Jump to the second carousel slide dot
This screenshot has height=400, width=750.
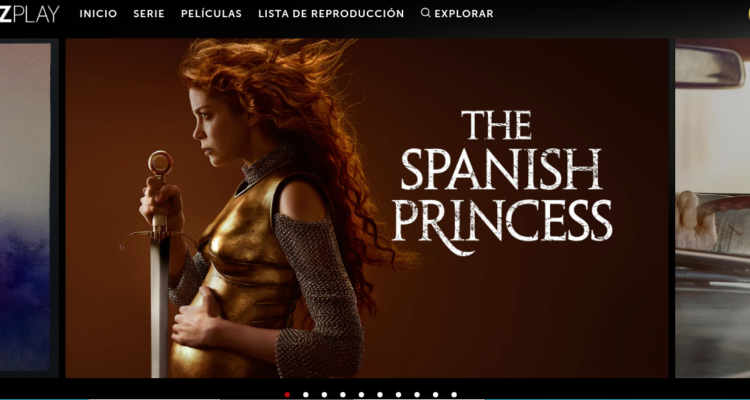(306, 395)
